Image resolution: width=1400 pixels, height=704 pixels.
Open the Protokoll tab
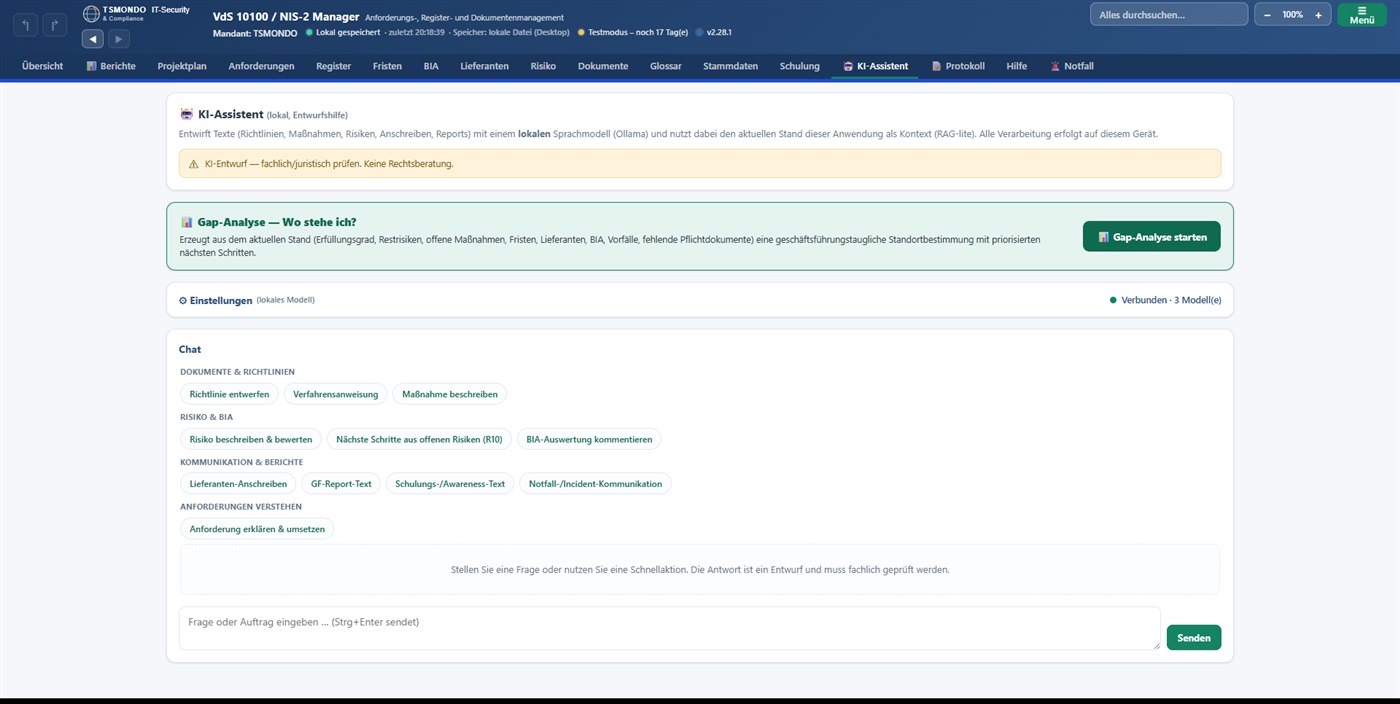[x=958, y=66]
